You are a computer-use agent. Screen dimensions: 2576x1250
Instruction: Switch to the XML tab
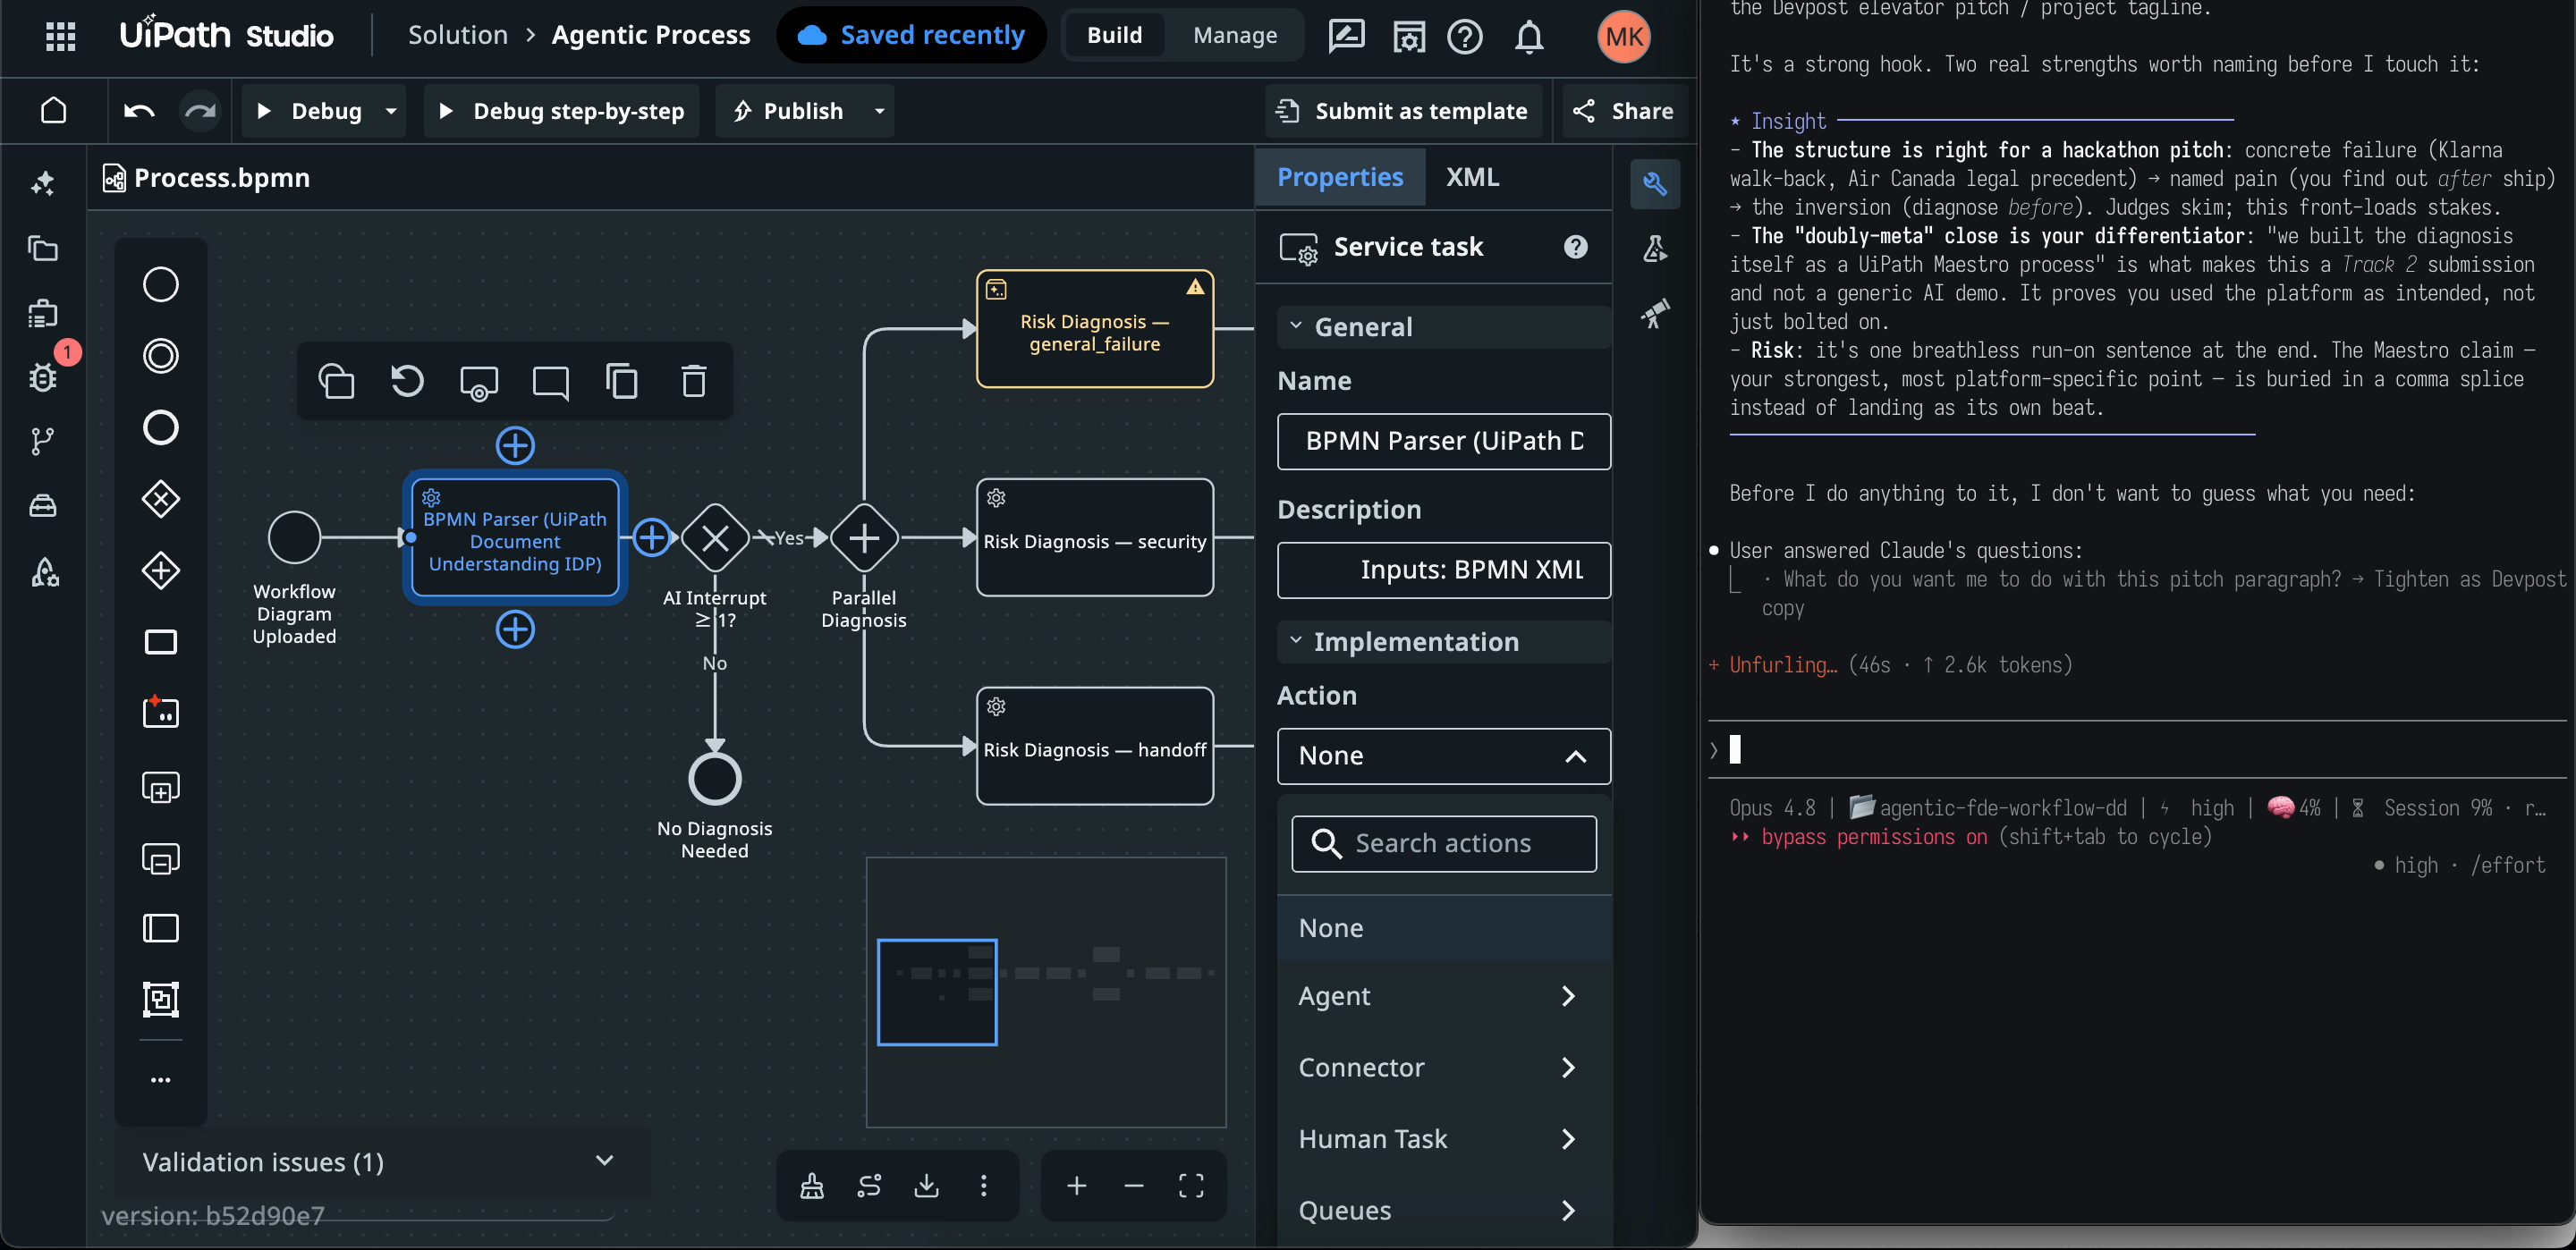tap(1472, 177)
